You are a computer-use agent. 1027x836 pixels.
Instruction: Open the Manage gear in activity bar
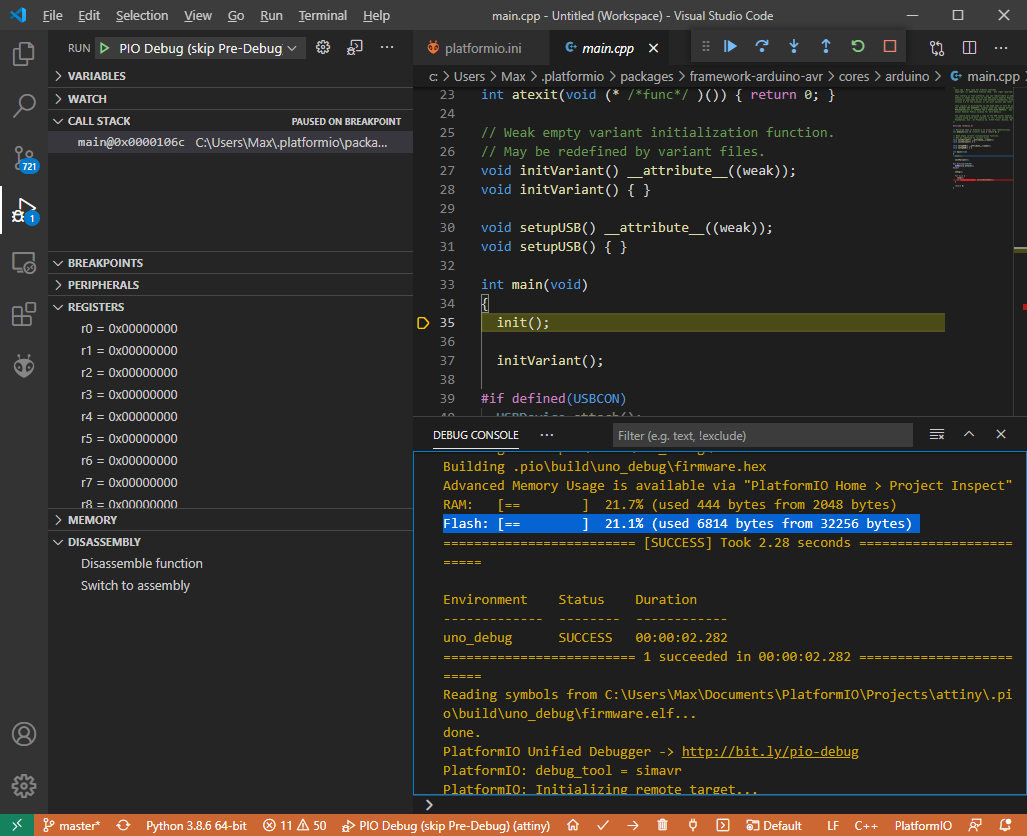tap(24, 786)
